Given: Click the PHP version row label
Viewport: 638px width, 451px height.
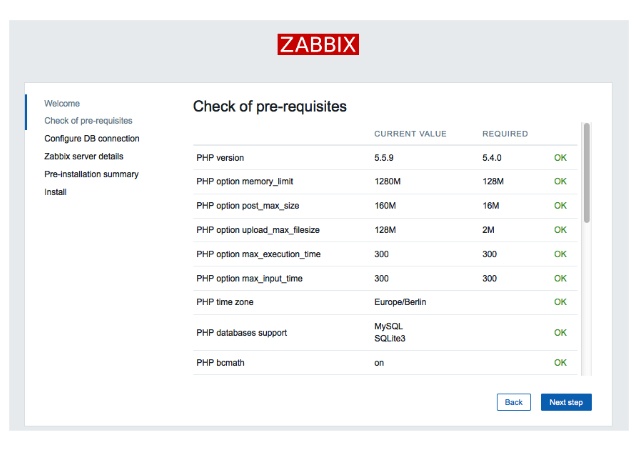Looking at the screenshot, I should coord(220,158).
